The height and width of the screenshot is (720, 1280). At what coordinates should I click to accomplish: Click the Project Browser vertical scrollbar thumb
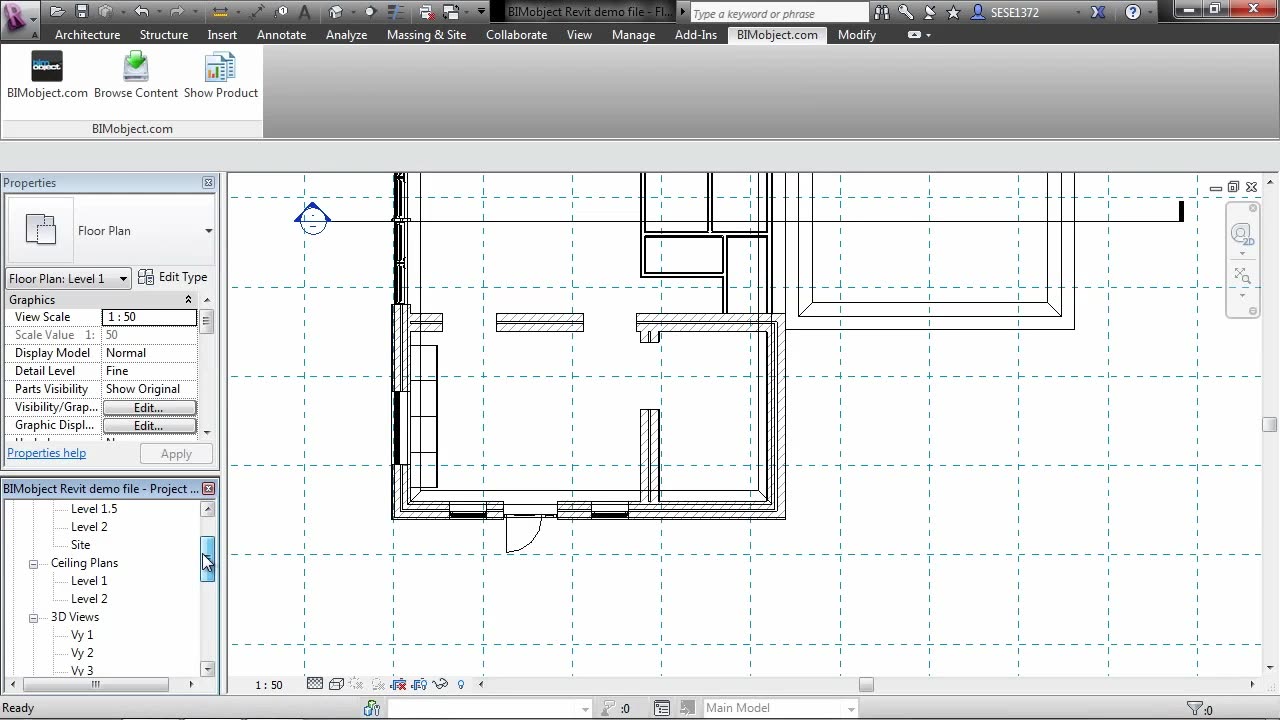click(208, 559)
